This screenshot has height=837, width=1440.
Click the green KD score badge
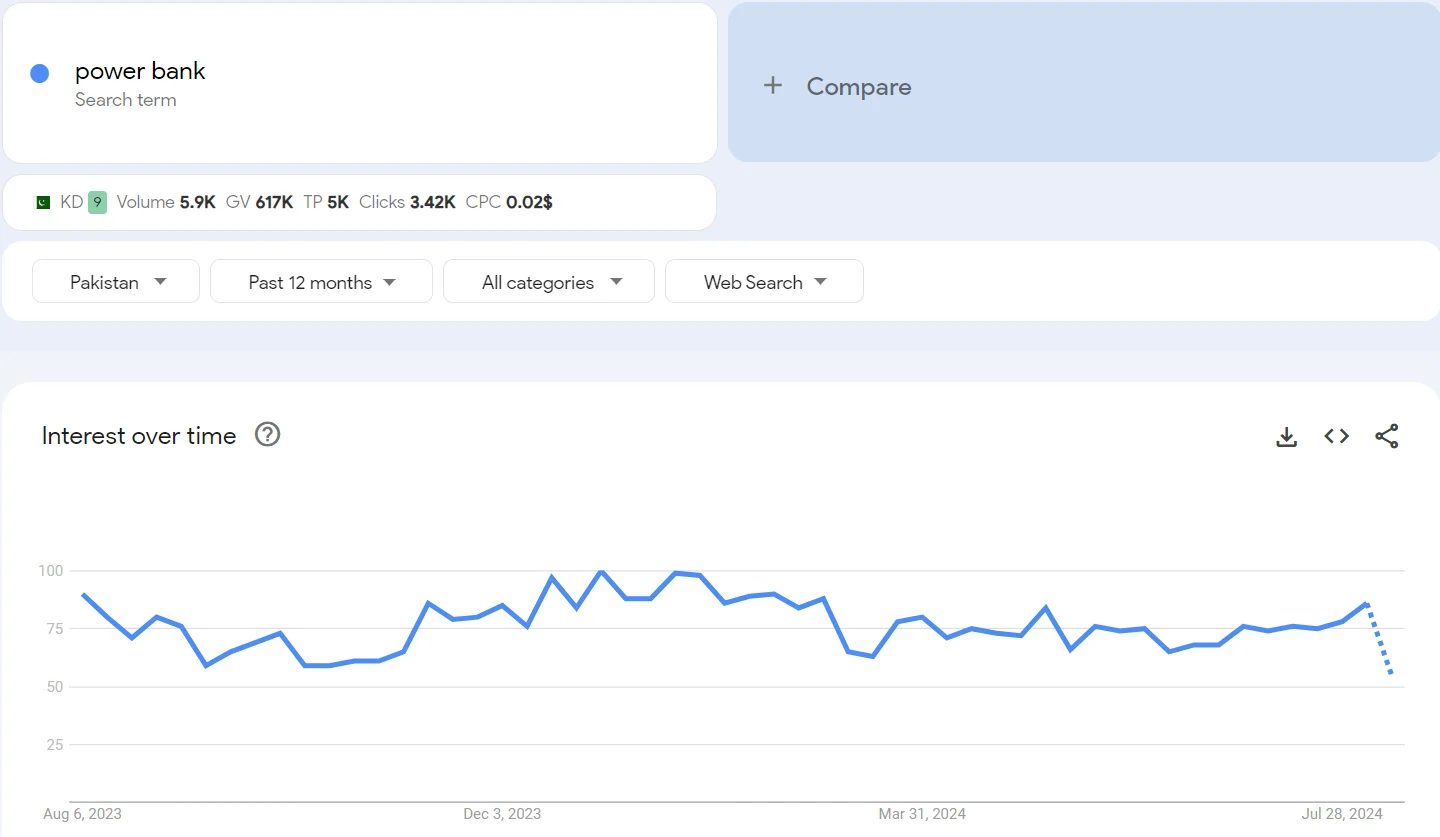(96, 201)
